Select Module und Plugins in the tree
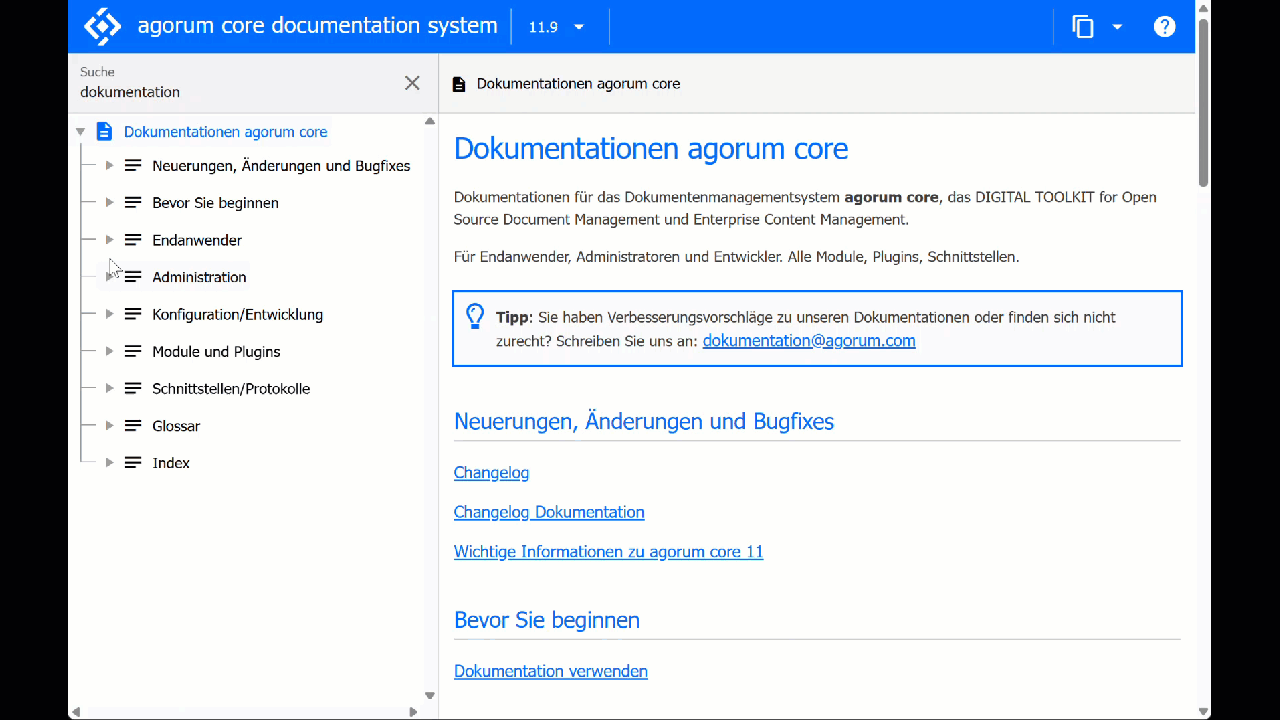 (x=216, y=352)
